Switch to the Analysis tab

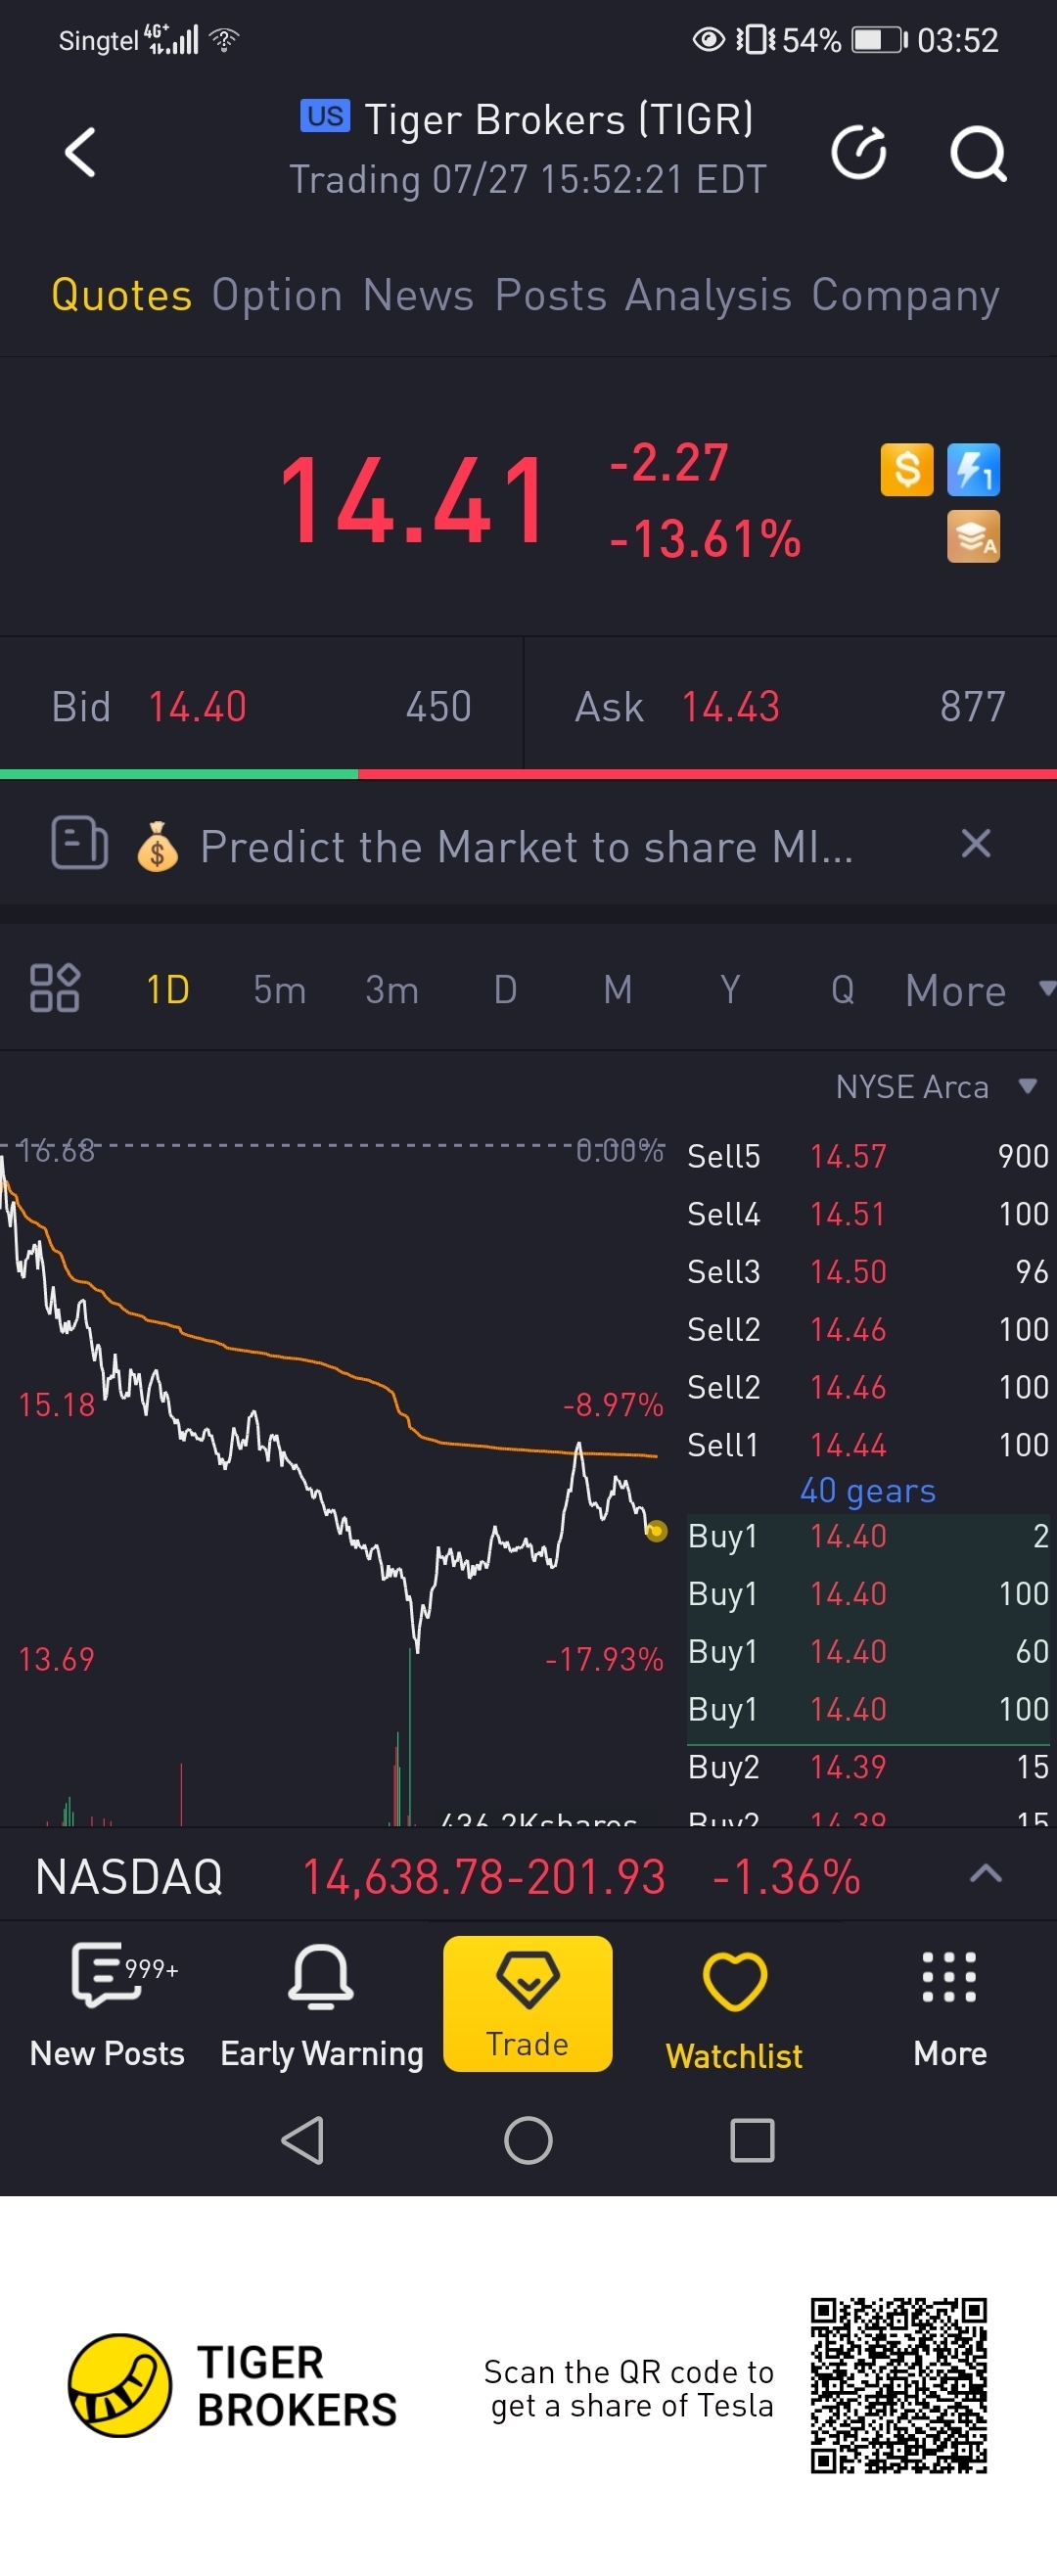[709, 297]
